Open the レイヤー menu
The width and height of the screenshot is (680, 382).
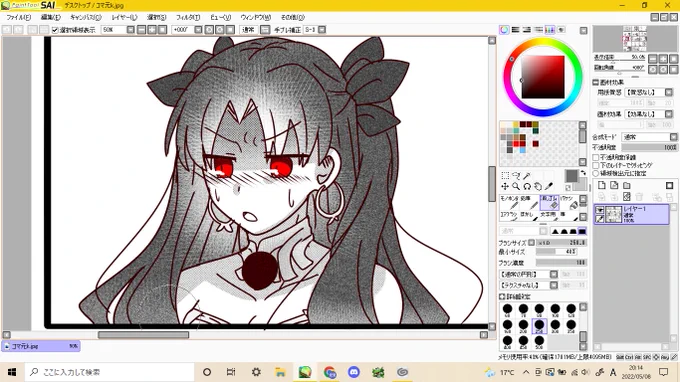tap(124, 17)
